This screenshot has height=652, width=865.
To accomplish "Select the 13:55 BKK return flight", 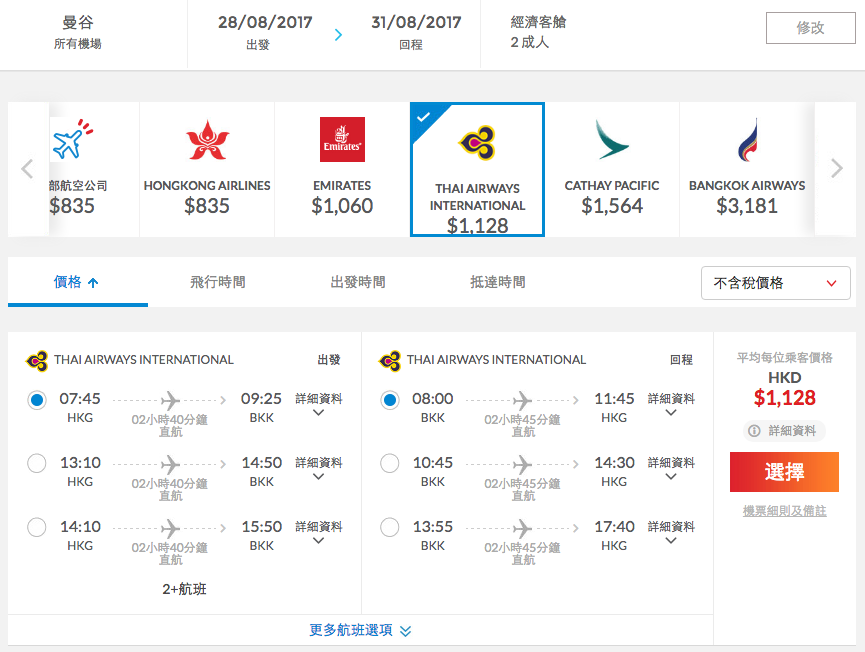I will pyautogui.click(x=389, y=527).
